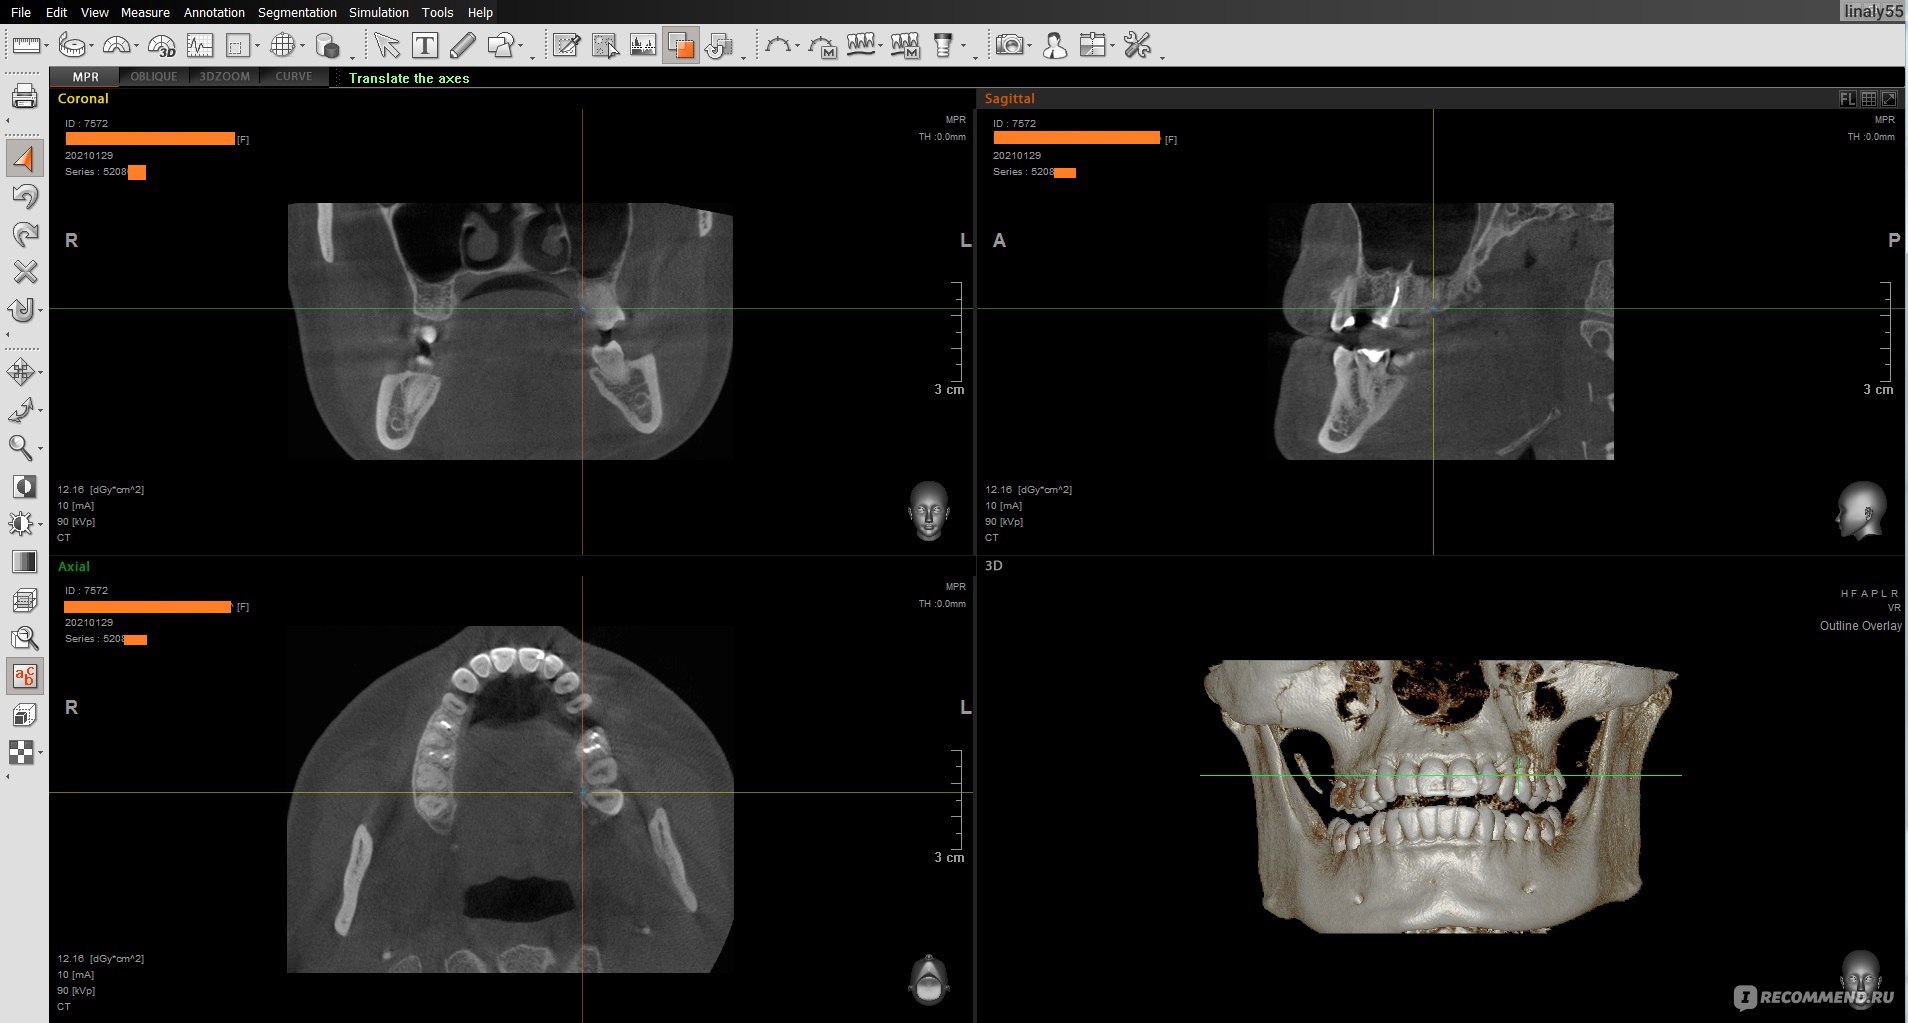Select the magnifier zoom tool
Viewport: 1908px width, 1023px height.
[x=21, y=447]
